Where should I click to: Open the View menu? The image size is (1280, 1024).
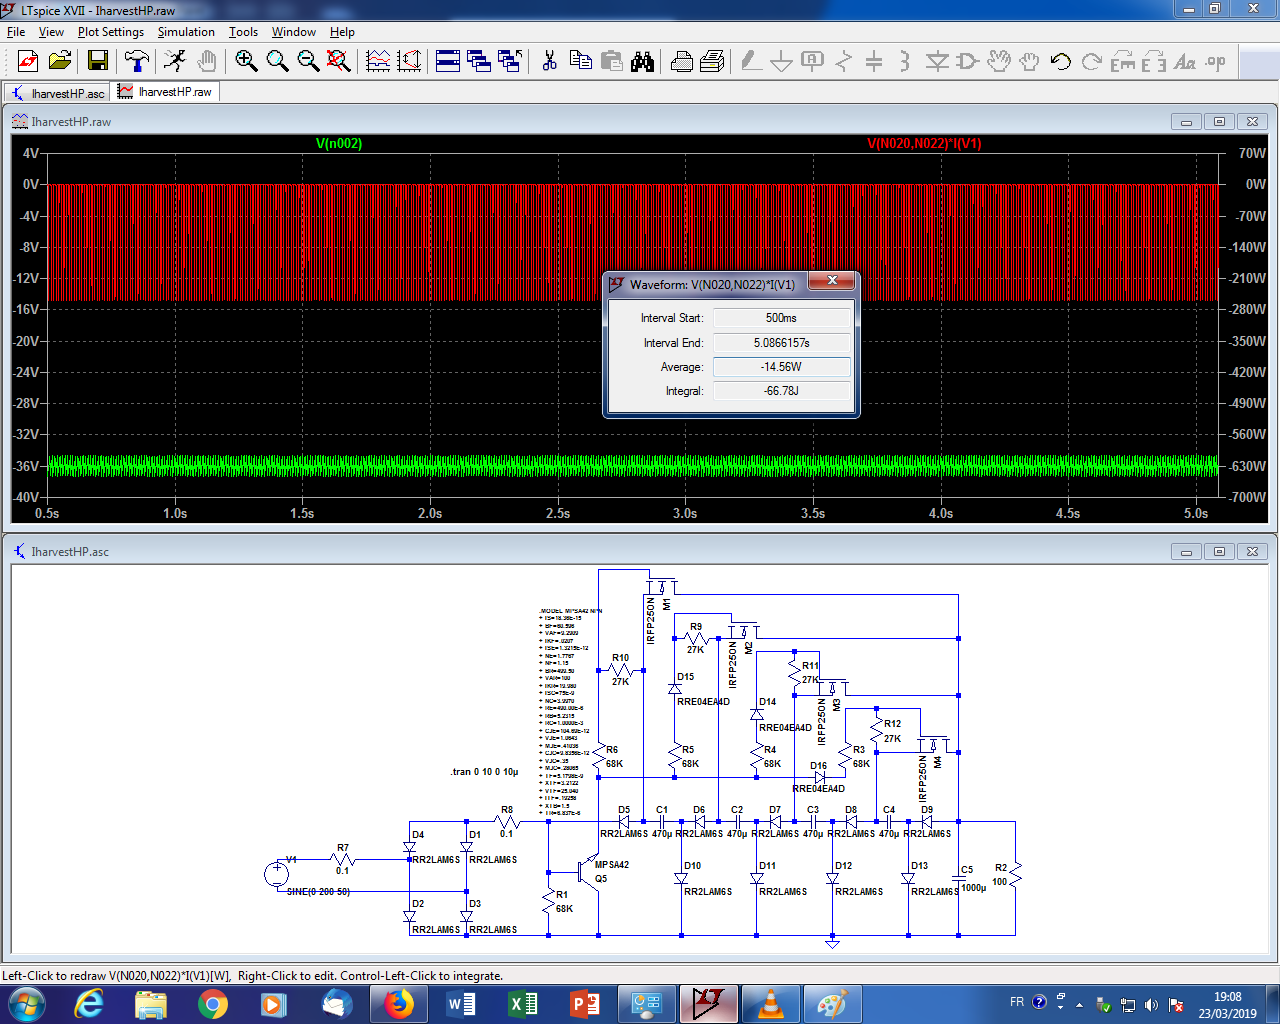(x=51, y=32)
